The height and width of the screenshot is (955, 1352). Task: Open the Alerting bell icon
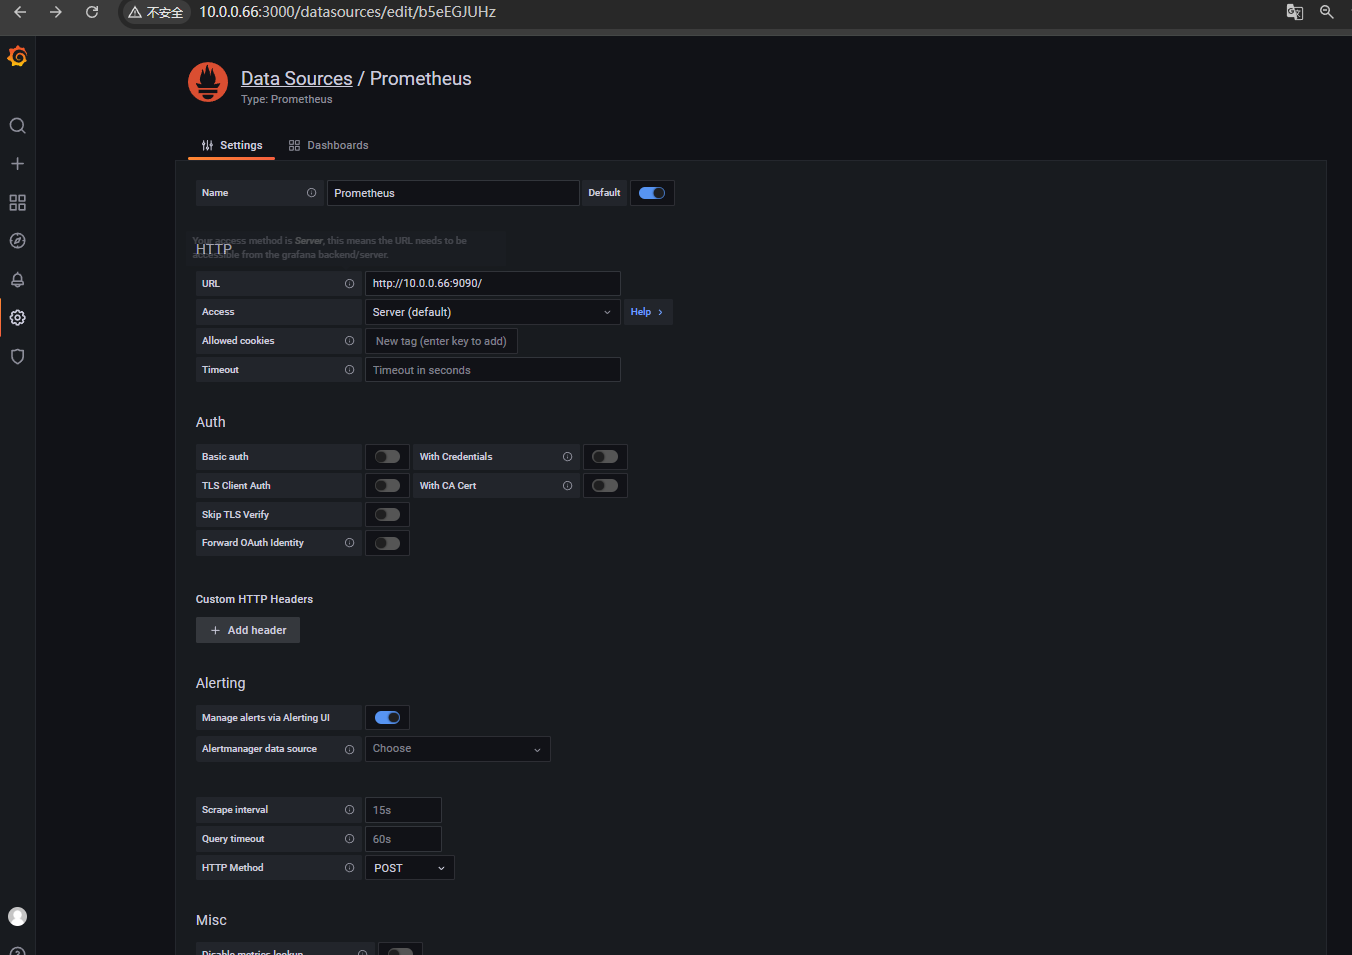coord(17,280)
